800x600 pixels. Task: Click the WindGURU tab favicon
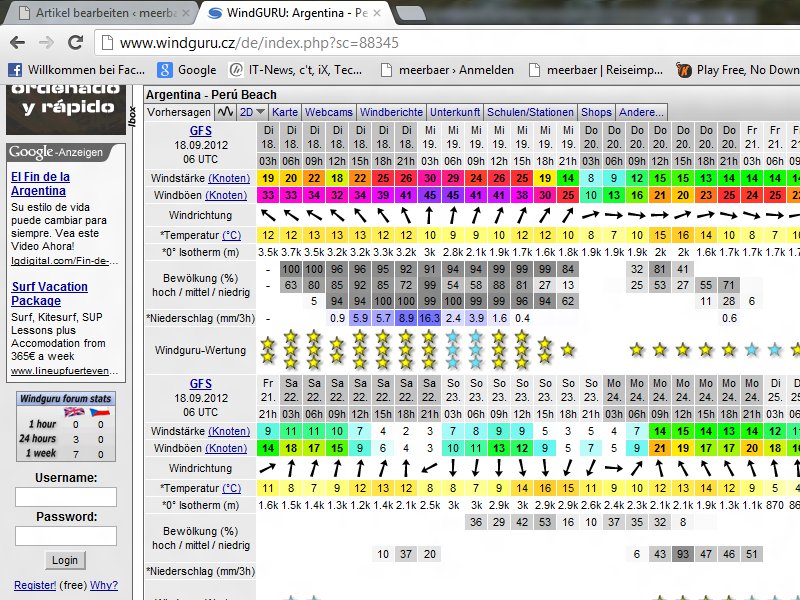215,13
